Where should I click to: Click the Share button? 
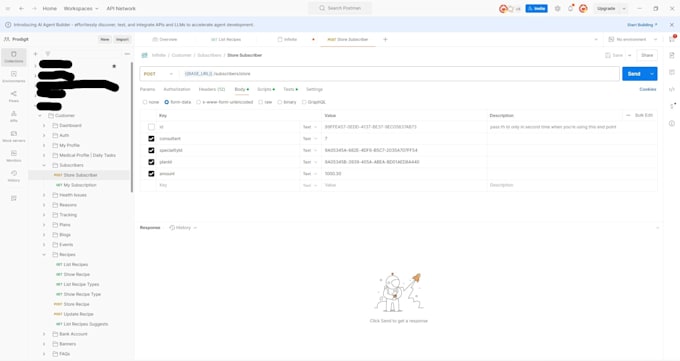[x=647, y=55]
